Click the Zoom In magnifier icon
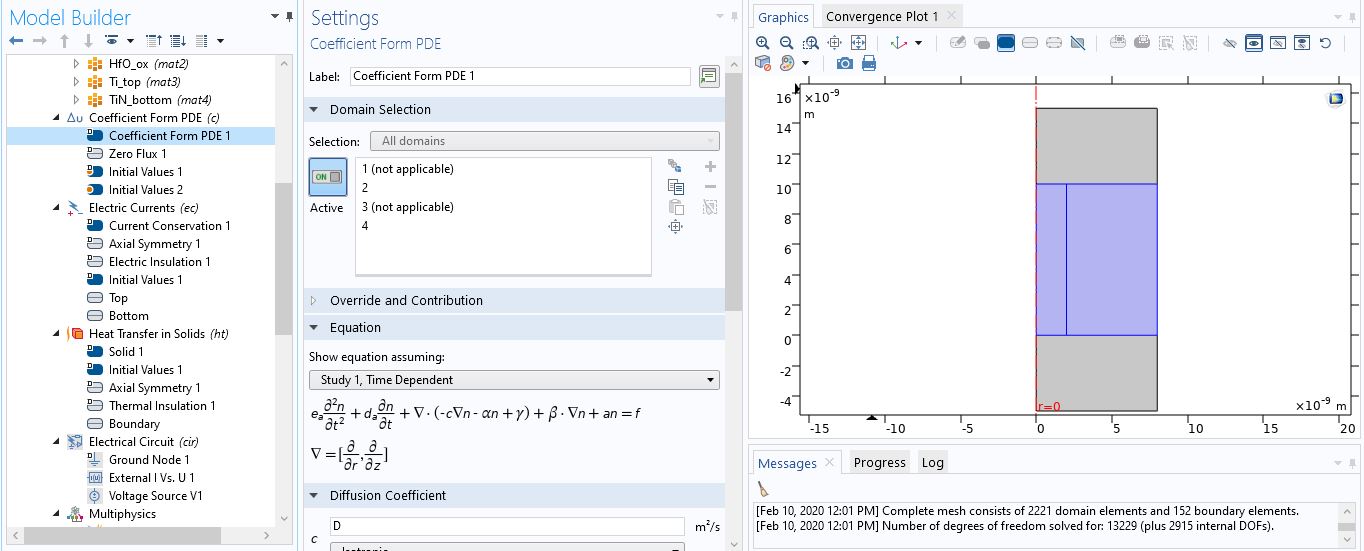1364x551 pixels. coord(763,43)
